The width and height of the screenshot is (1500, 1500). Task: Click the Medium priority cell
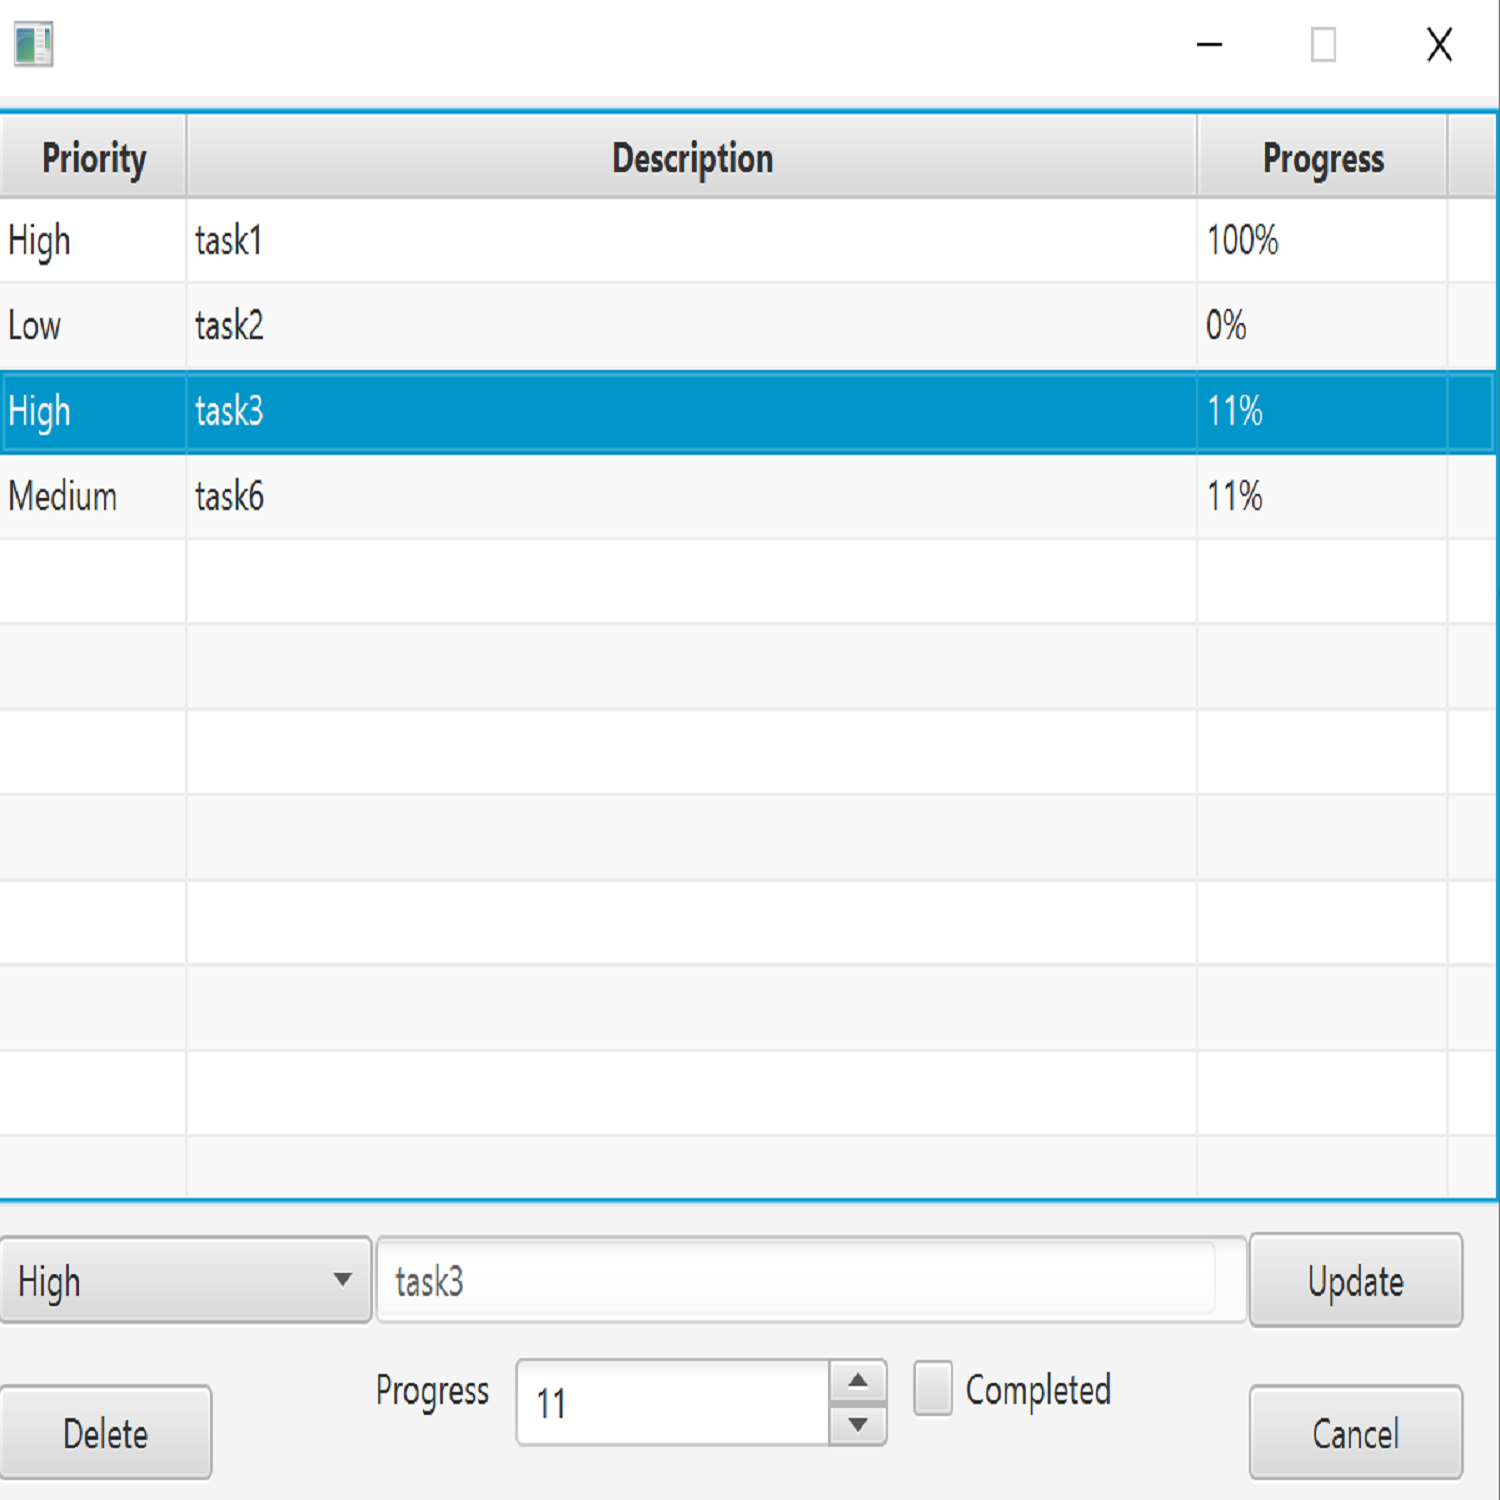[x=63, y=497]
